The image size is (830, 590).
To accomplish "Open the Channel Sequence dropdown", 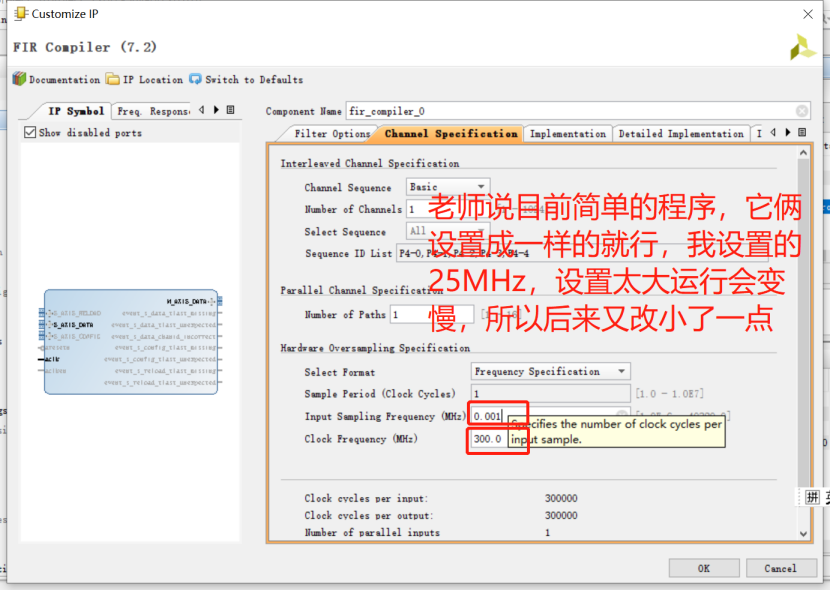I will [448, 187].
